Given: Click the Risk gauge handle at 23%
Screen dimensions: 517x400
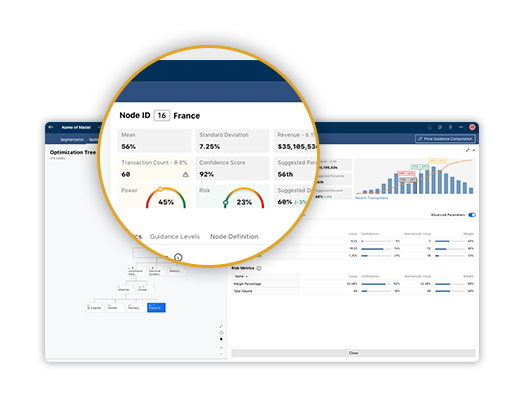Looking at the screenshot, I should (x=226, y=202).
